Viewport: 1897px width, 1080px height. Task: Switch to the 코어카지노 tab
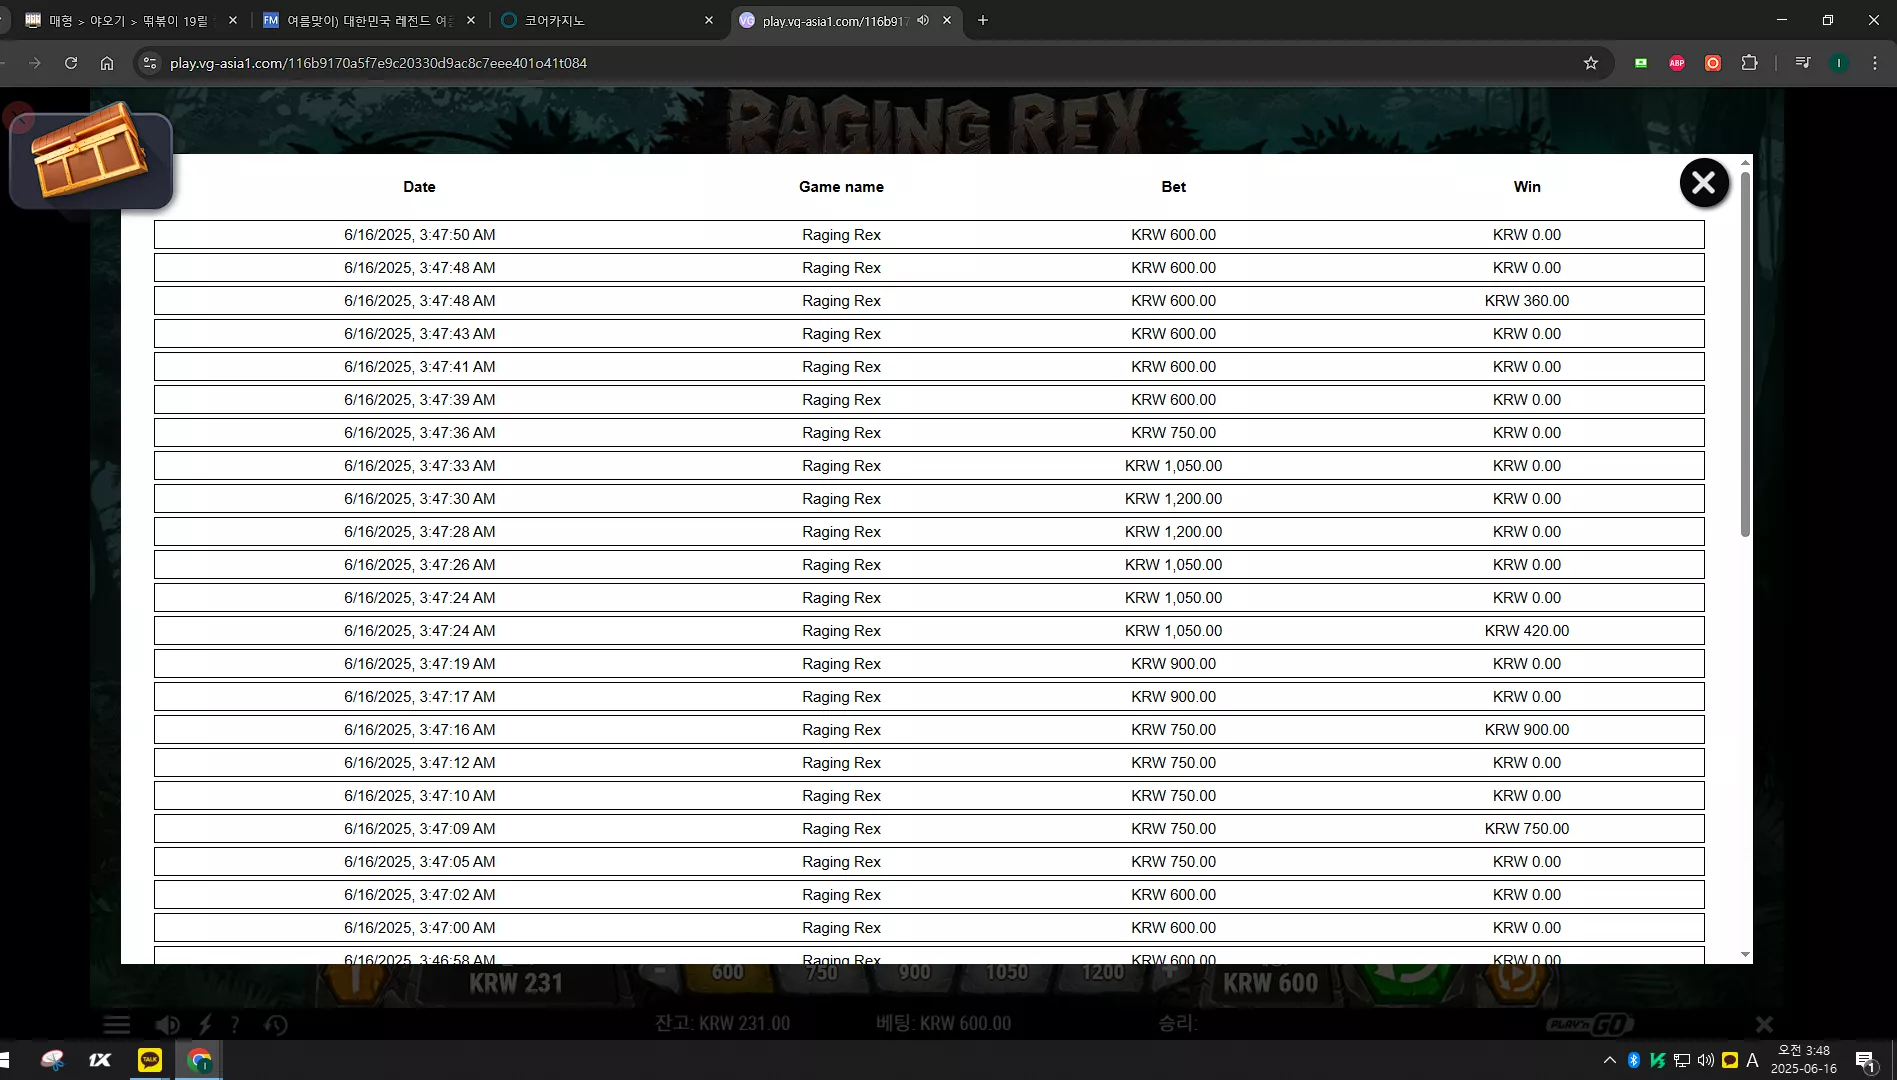point(608,20)
